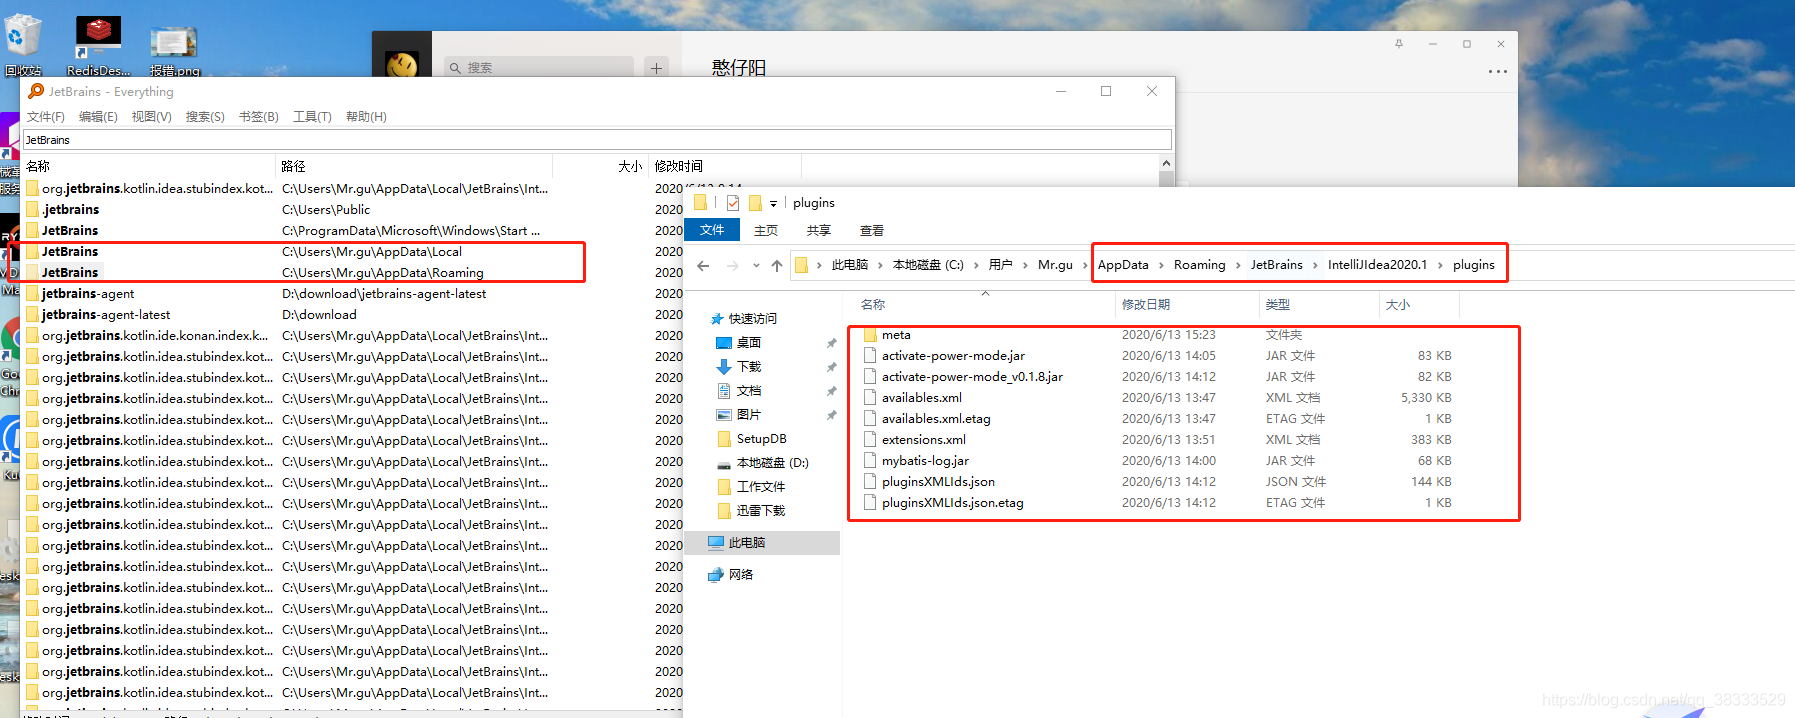Select org.jetbrains.kotlin.ide.konan.index result
This screenshot has height=718, width=1795.
tap(155, 336)
